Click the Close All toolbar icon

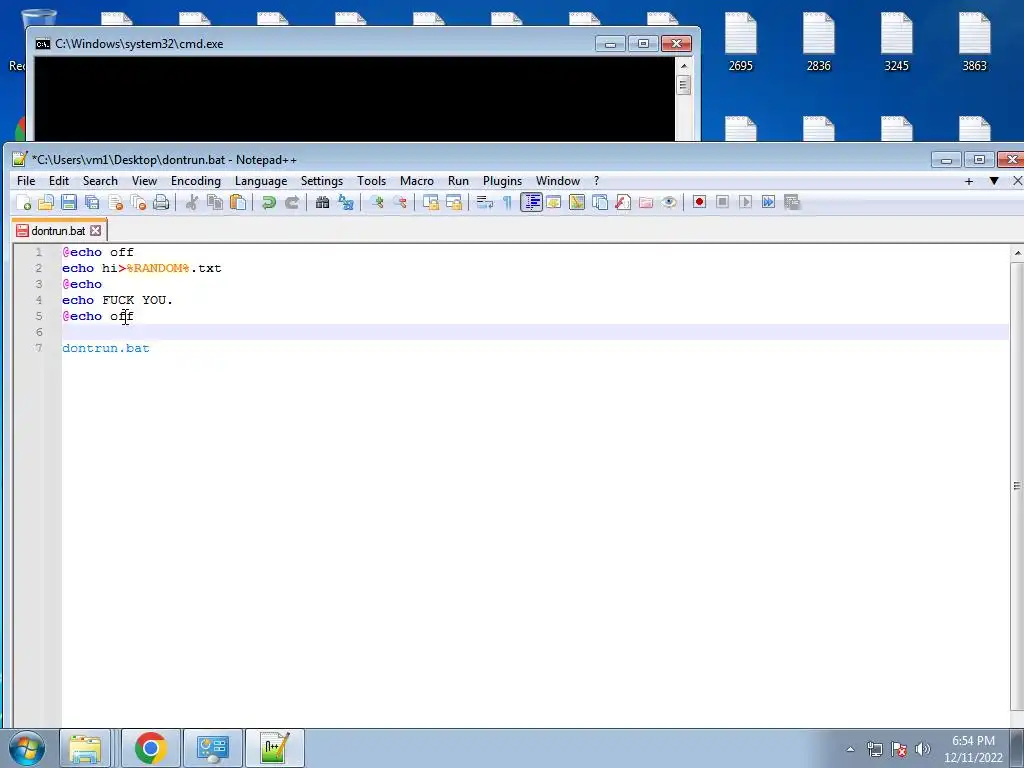coord(138,202)
